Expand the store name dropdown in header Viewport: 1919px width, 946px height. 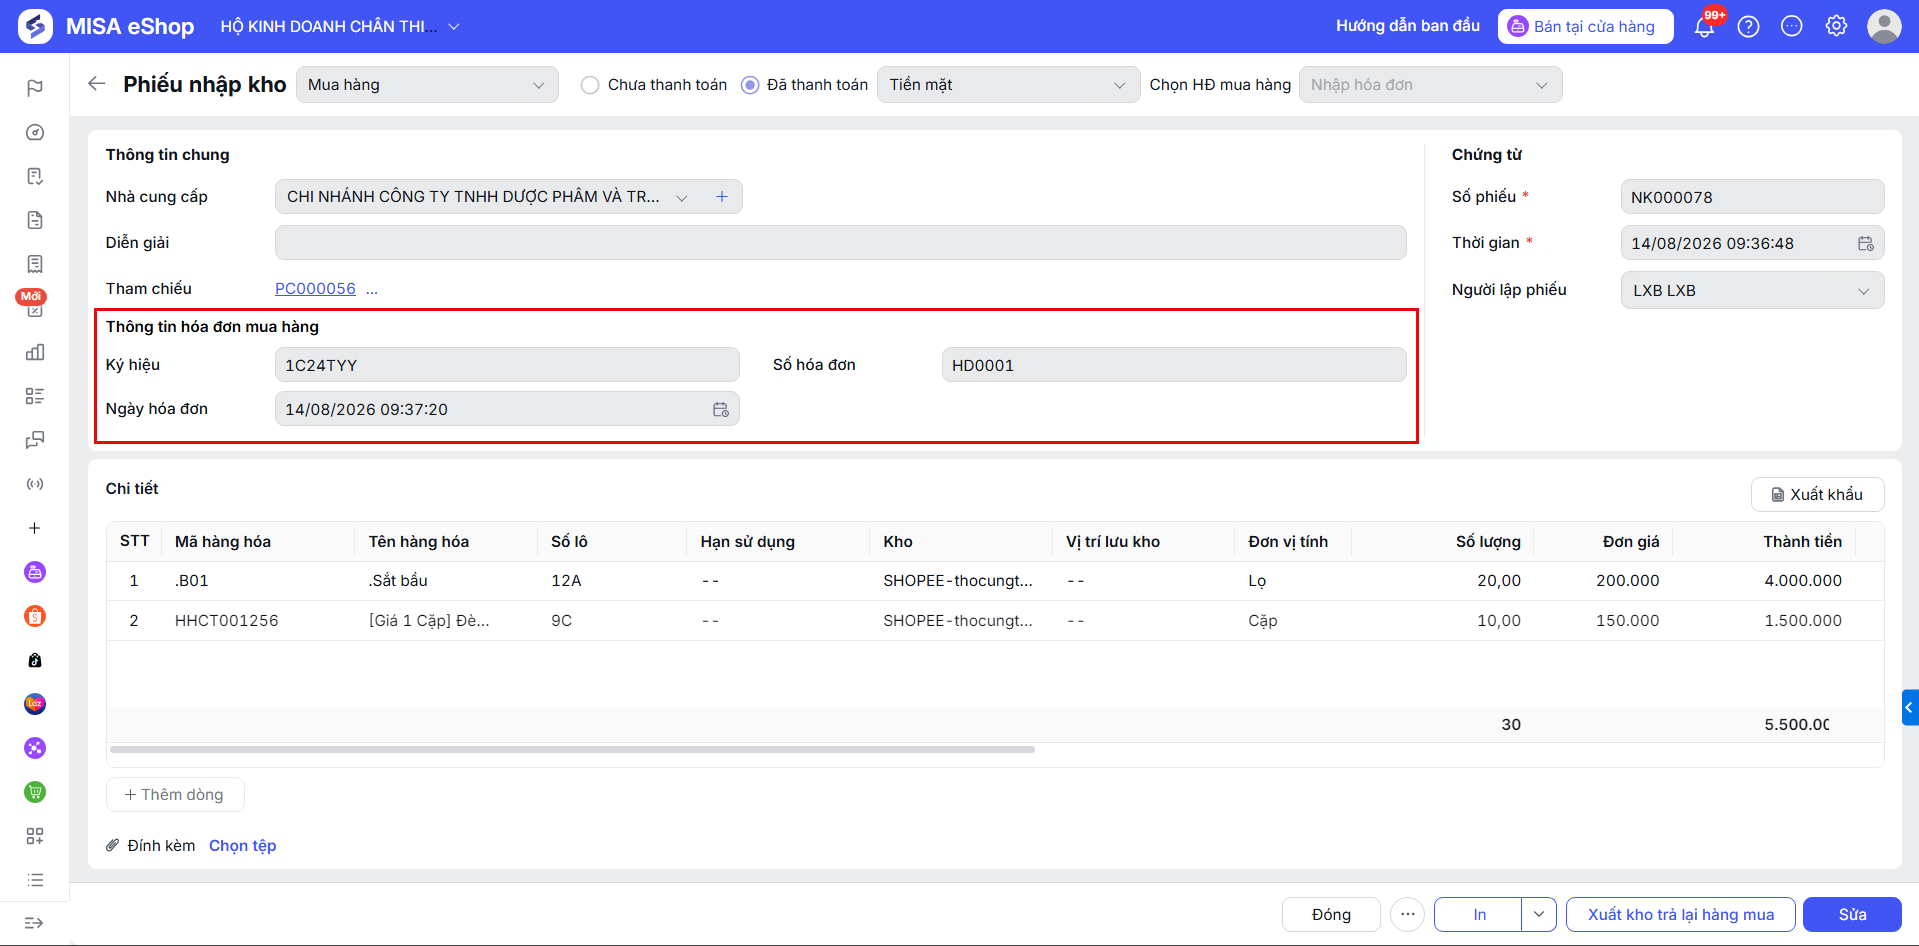click(454, 27)
